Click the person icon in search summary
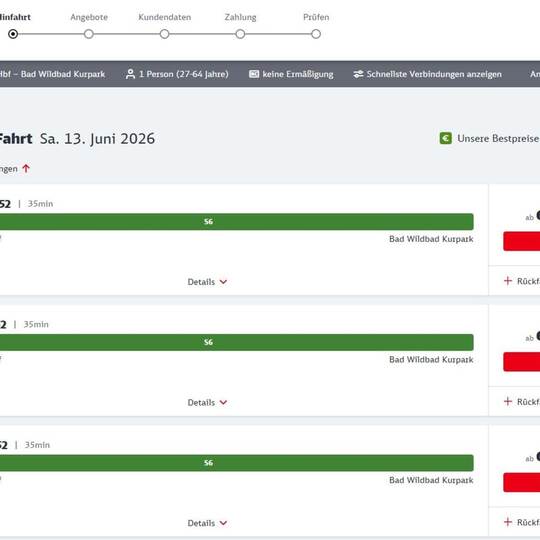 tap(131, 74)
